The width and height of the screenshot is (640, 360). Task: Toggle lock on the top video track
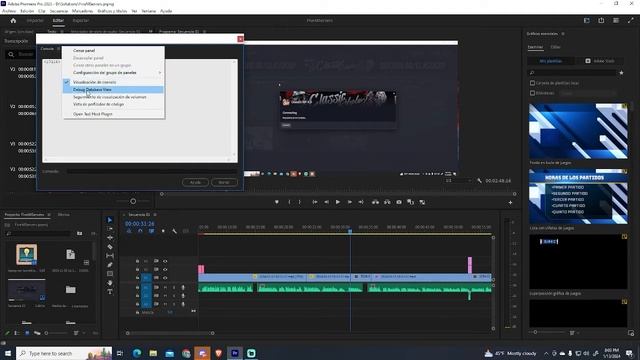click(x=138, y=261)
